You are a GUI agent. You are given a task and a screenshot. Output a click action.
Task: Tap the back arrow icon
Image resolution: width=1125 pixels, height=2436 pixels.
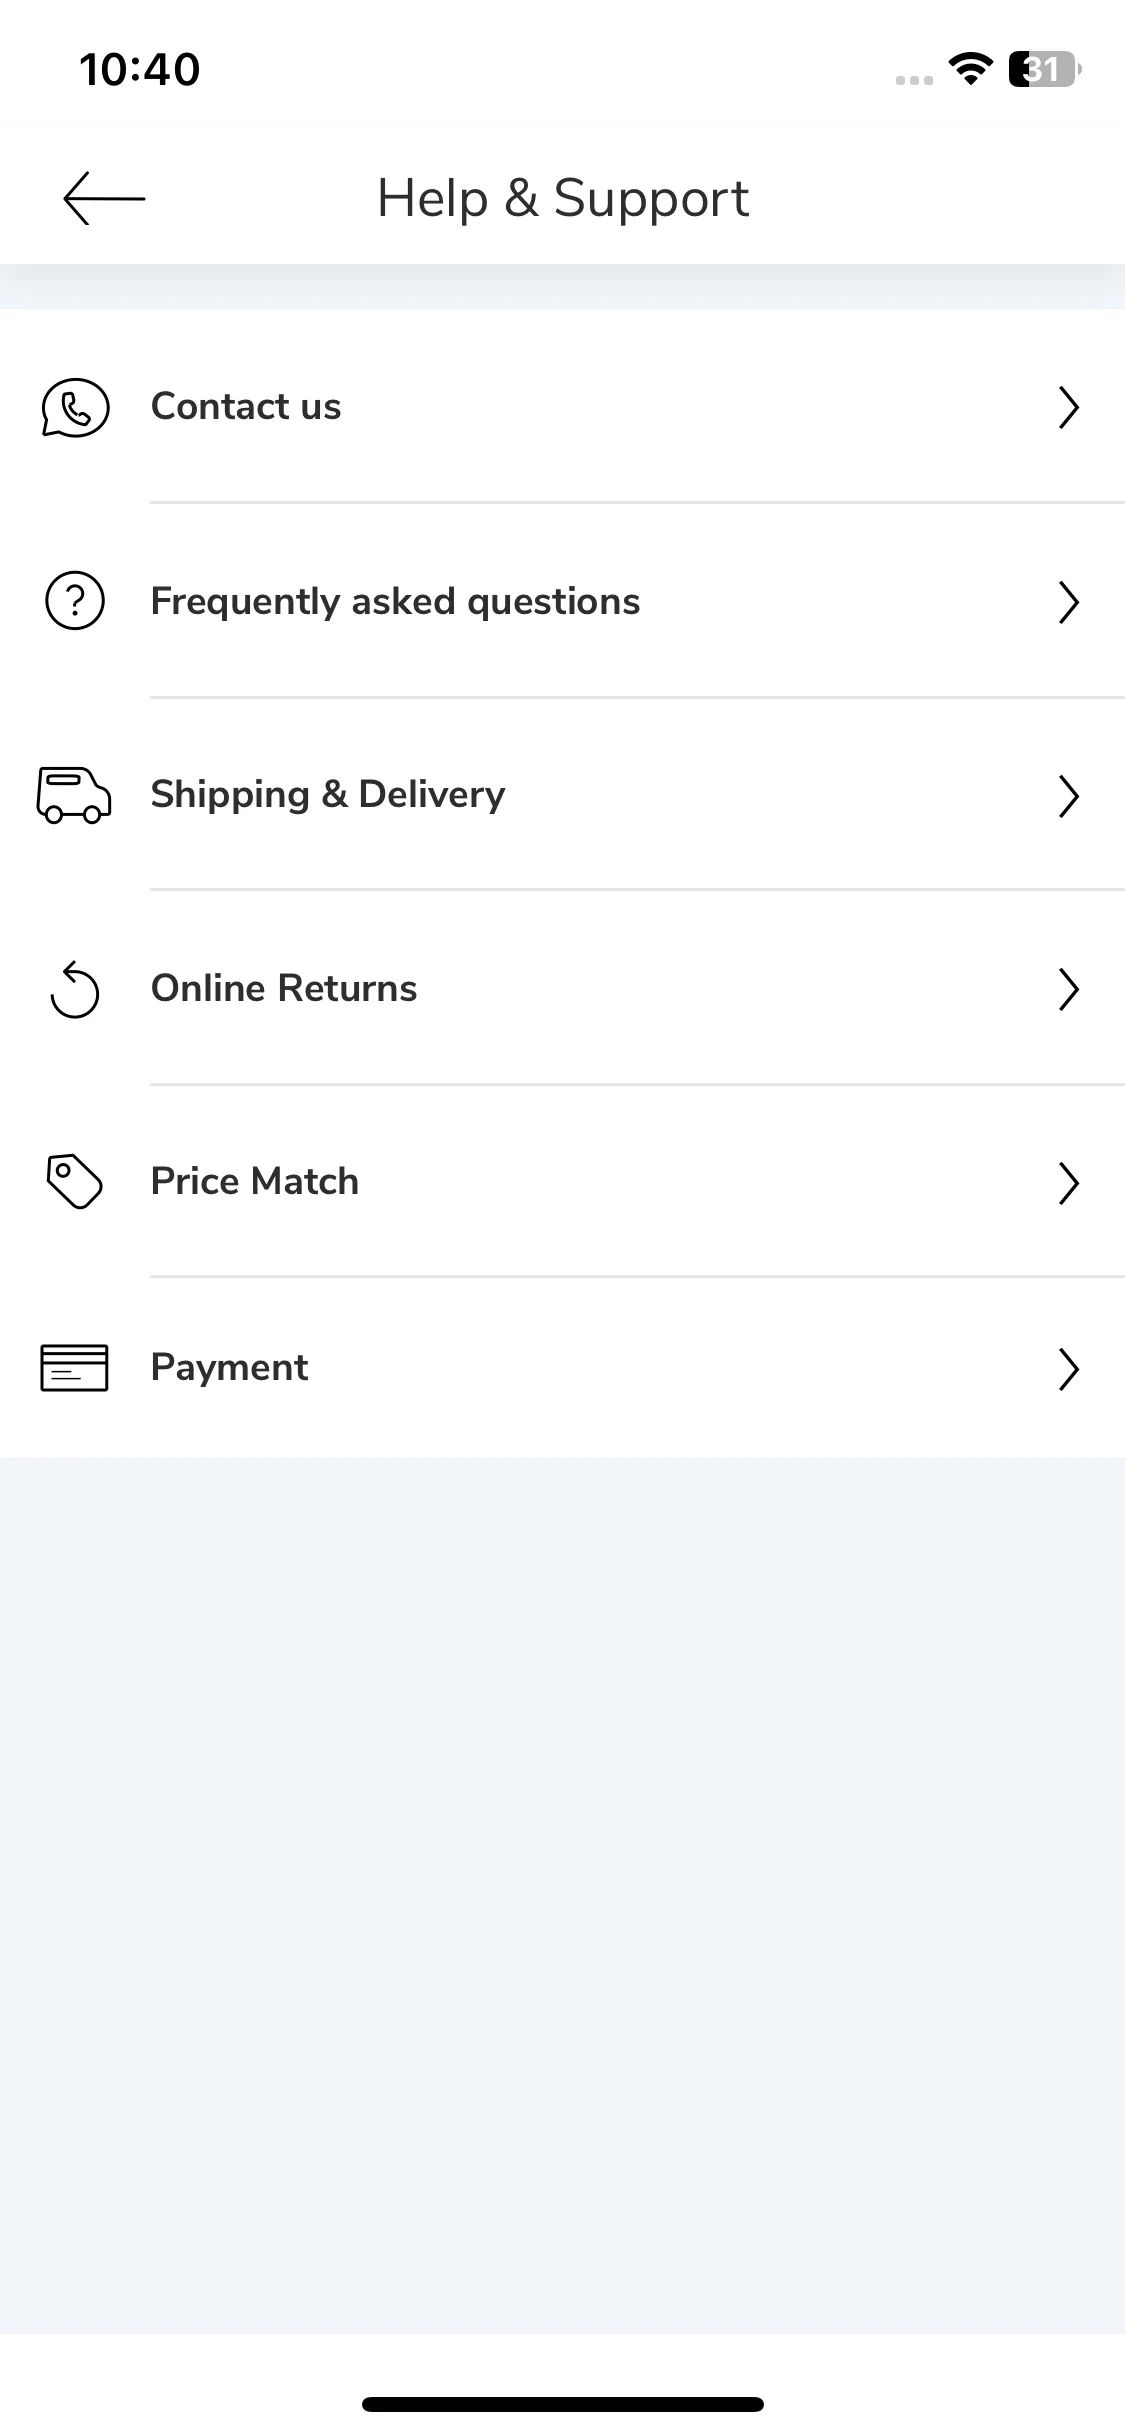(x=104, y=198)
